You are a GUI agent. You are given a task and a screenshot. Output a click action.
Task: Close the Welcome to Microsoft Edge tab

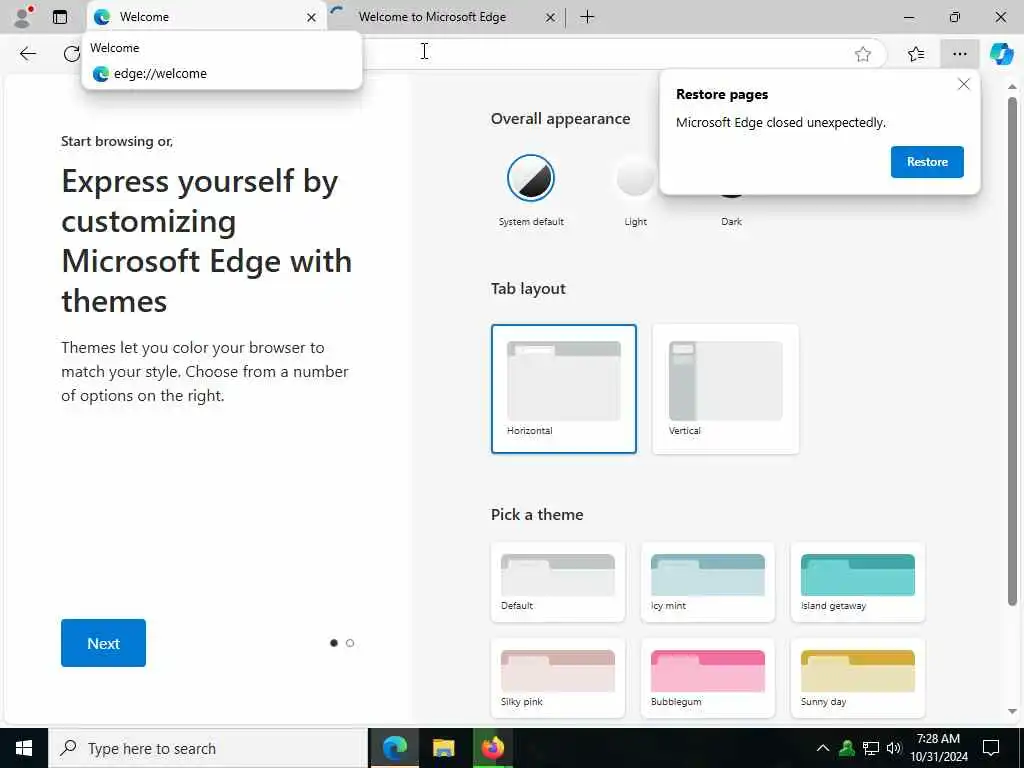tap(551, 18)
